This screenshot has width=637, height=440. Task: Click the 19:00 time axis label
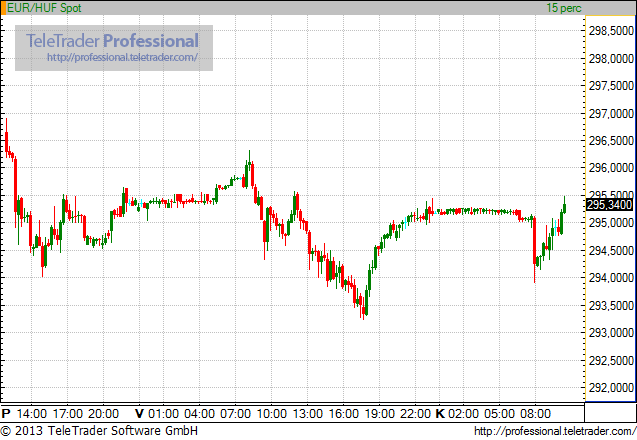379,414
